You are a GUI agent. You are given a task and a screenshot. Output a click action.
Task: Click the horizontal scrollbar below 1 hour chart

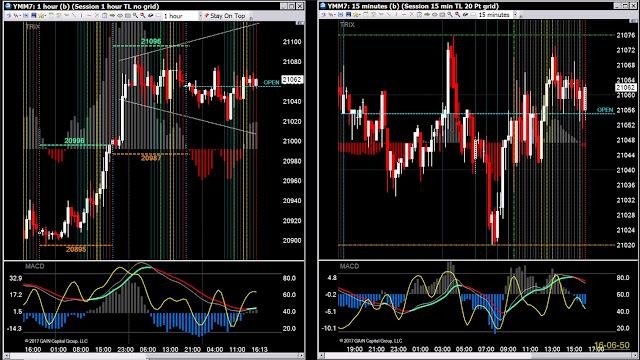tap(154, 356)
